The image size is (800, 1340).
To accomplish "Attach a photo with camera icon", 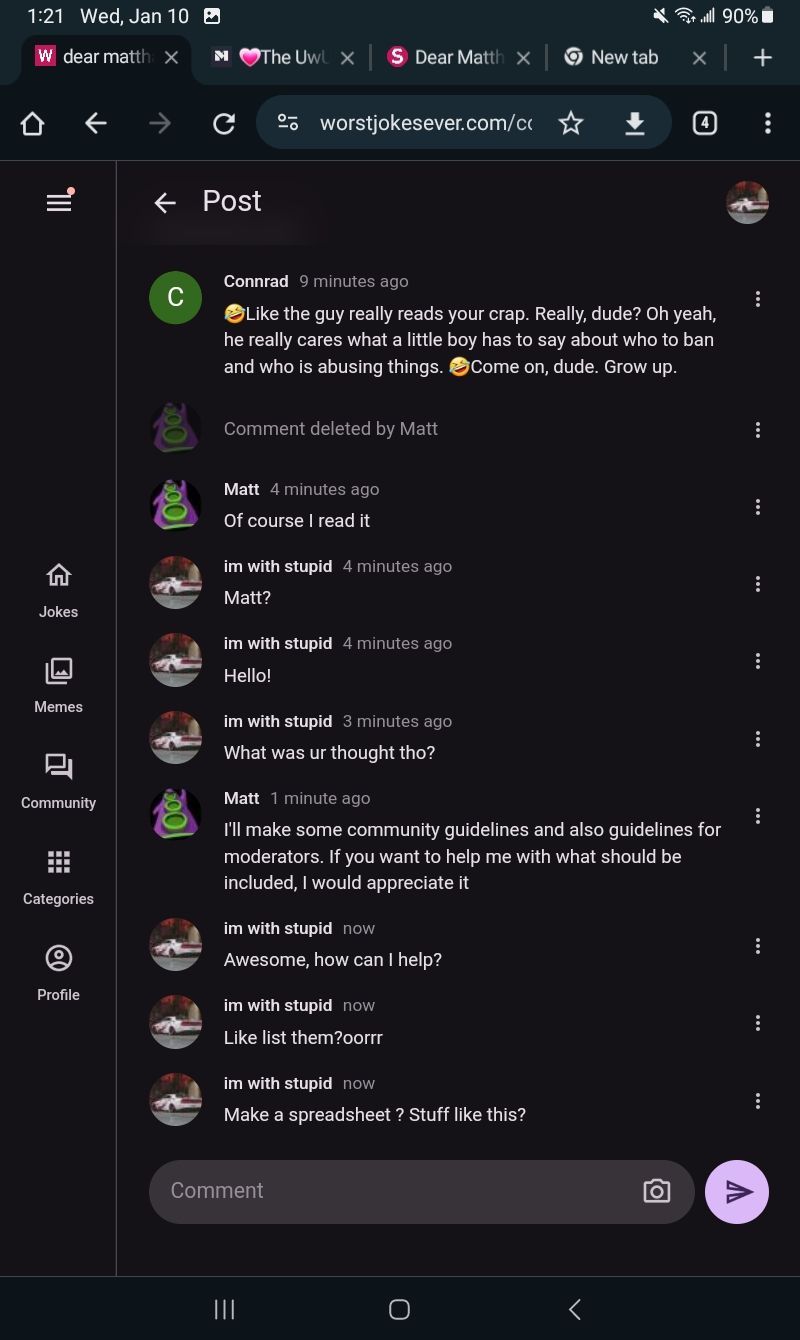I will pyautogui.click(x=656, y=1191).
